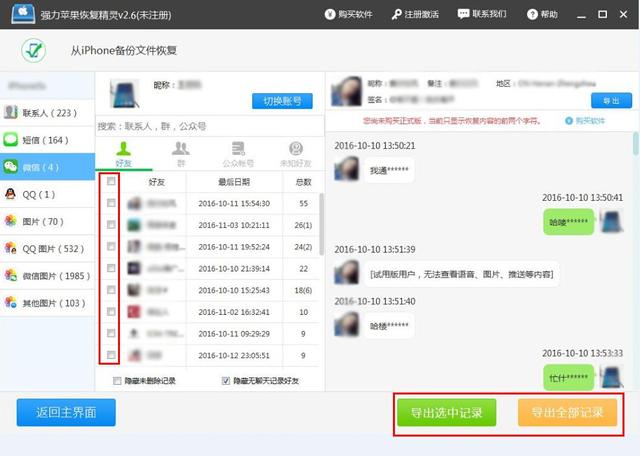Click friend avatar in row with total 22
The height and width of the screenshot is (456, 640).
click(134, 268)
